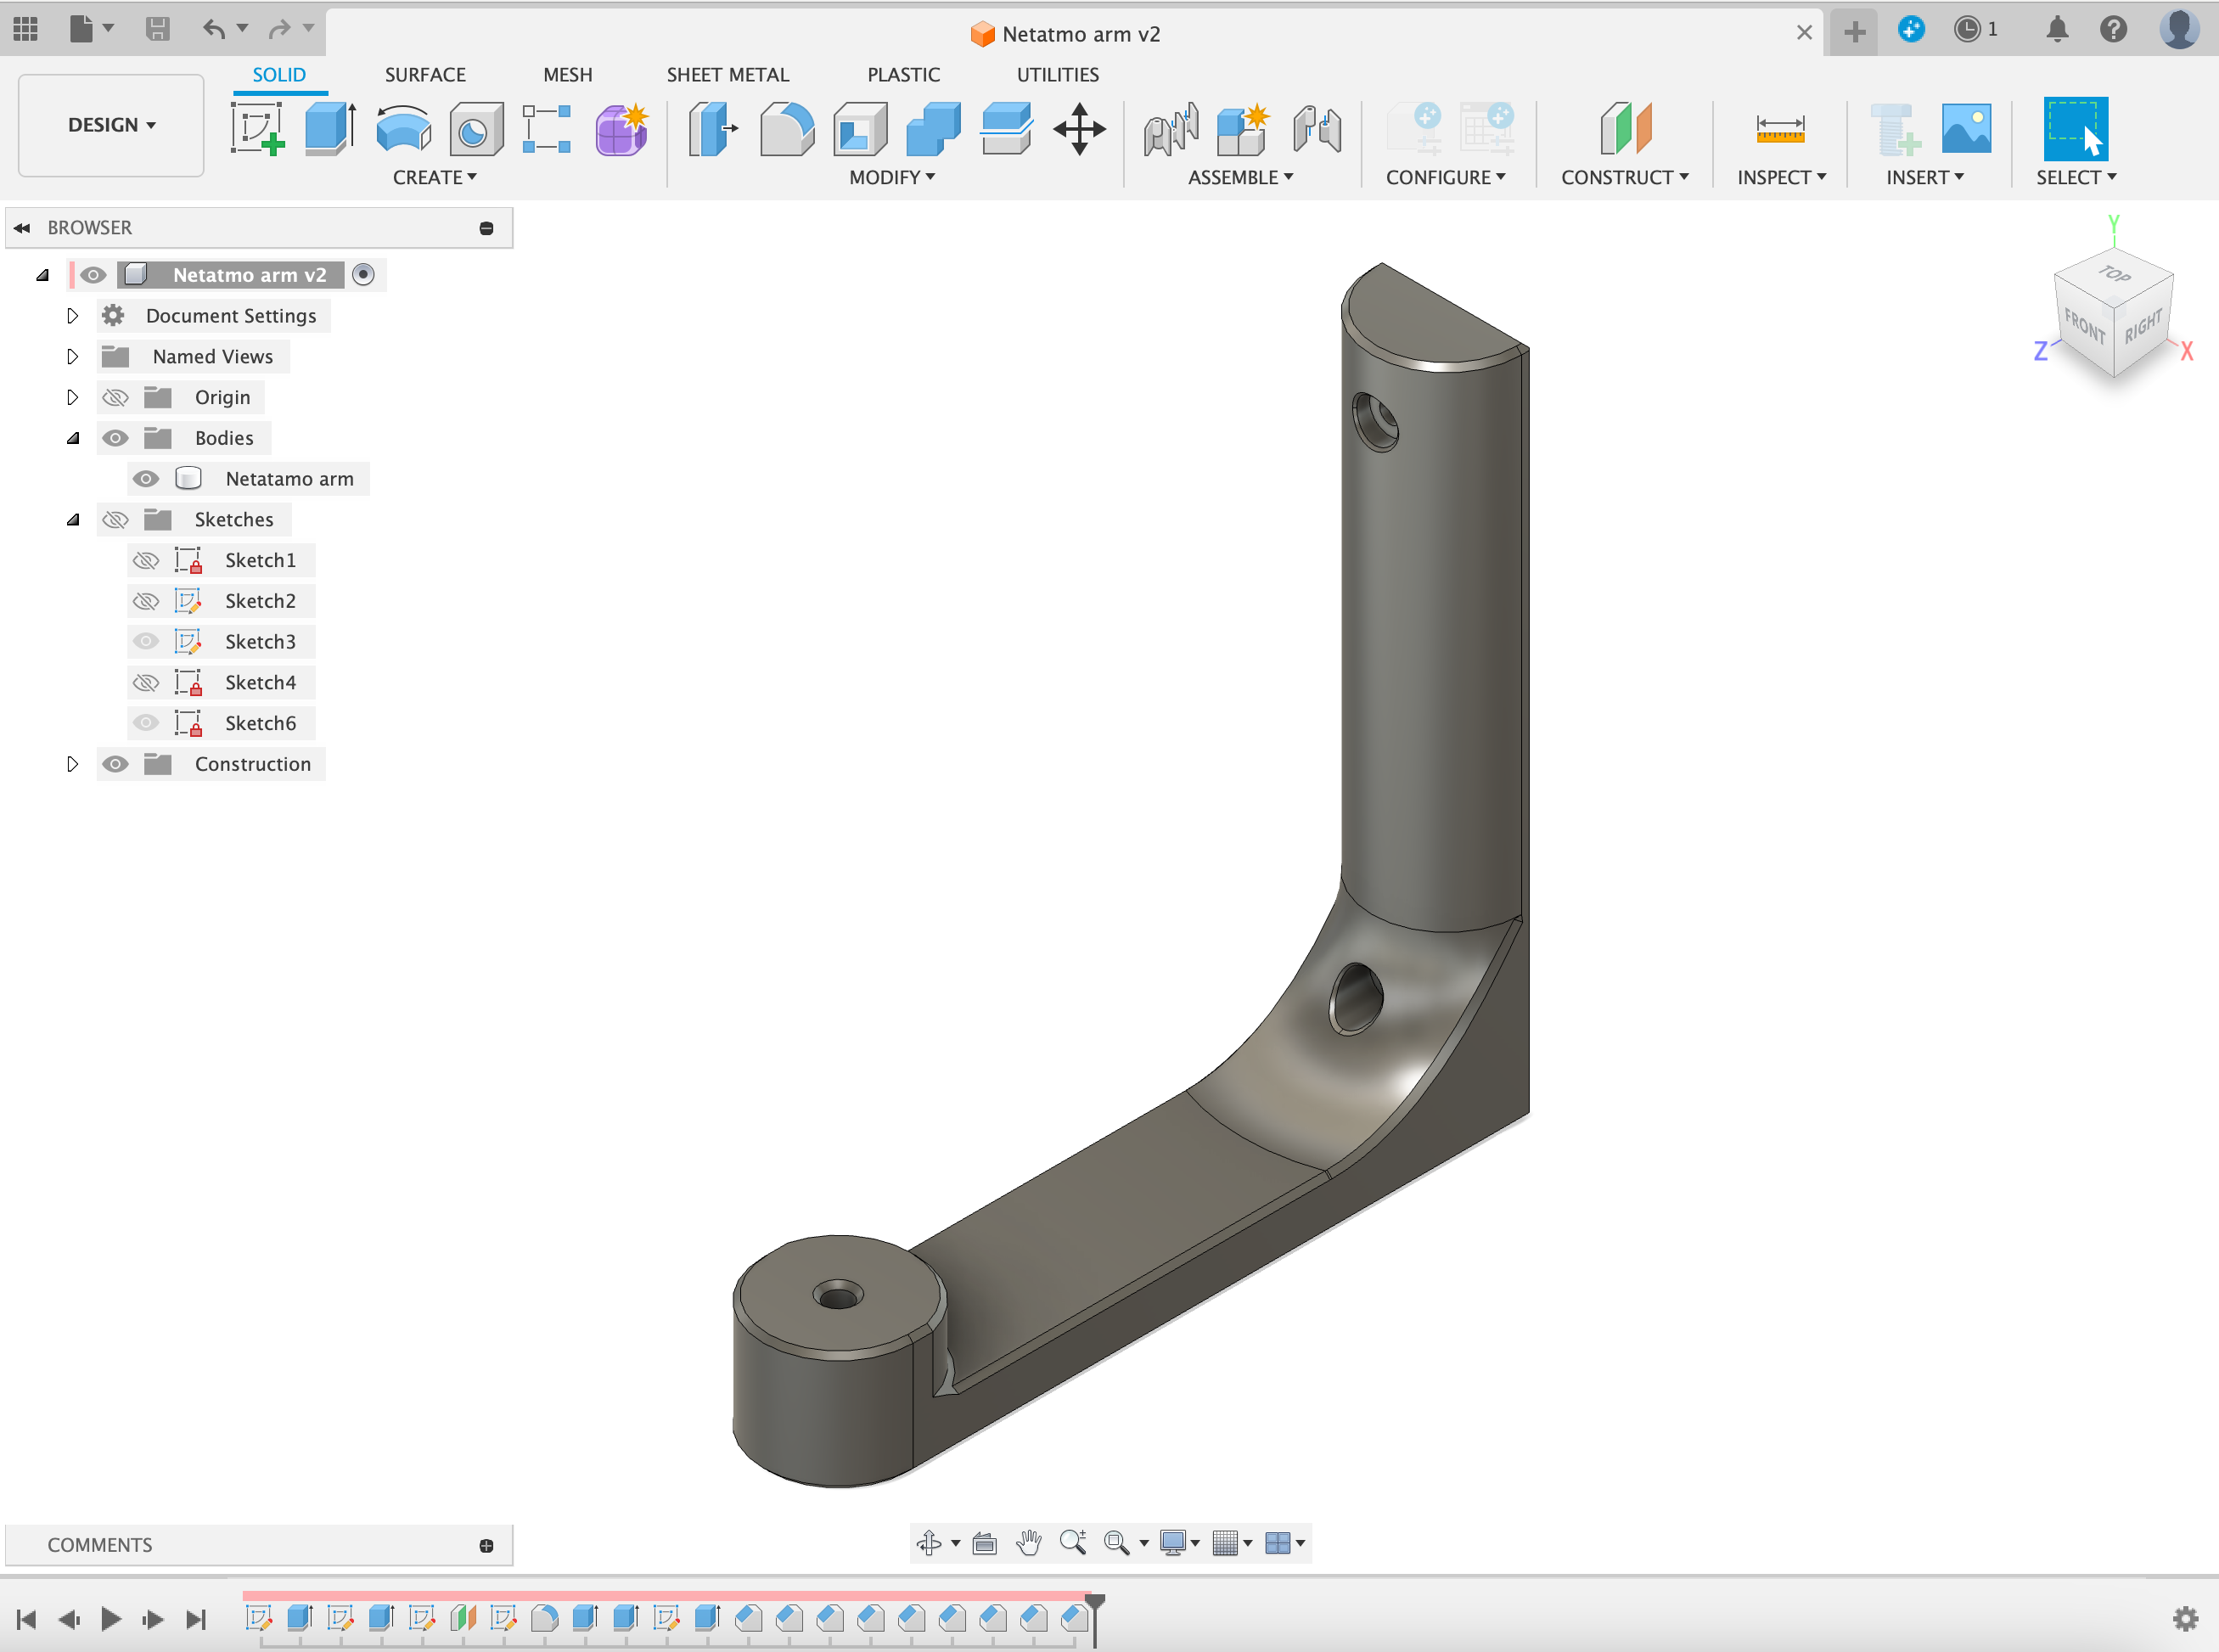Screen dimensions: 2219x1652
Task: Select the Construct plane icon
Action: pyautogui.click(x=1625, y=128)
